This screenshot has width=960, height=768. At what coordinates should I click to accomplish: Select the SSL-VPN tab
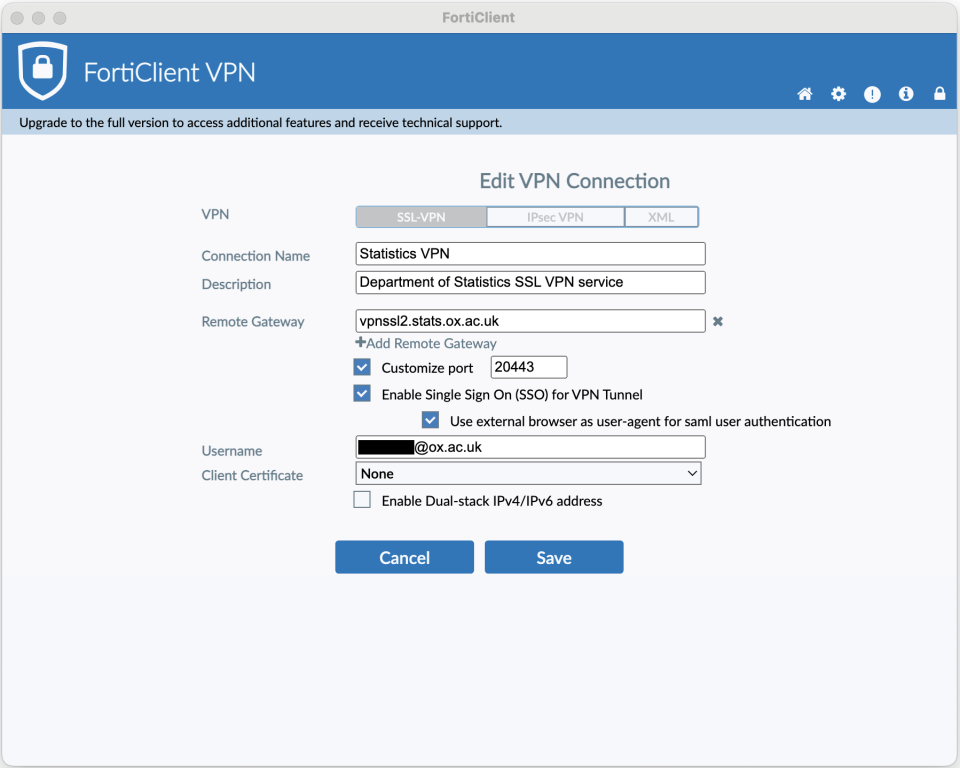click(421, 217)
